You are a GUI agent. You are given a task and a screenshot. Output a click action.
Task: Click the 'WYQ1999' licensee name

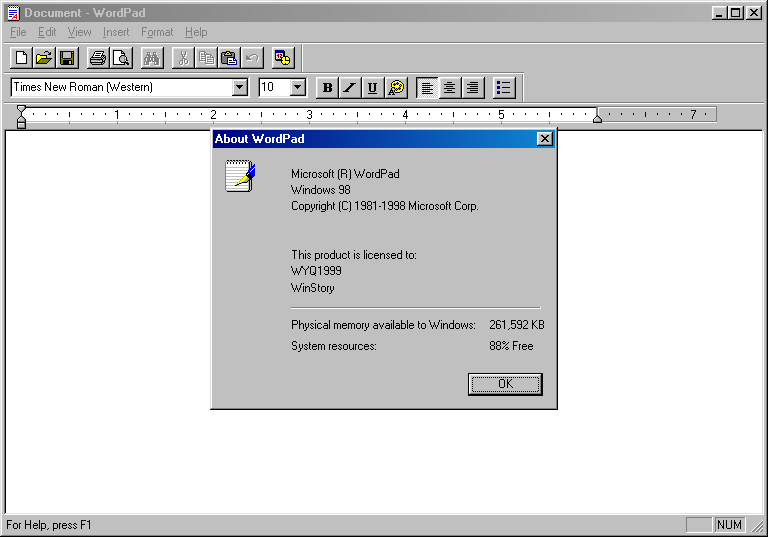(316, 271)
